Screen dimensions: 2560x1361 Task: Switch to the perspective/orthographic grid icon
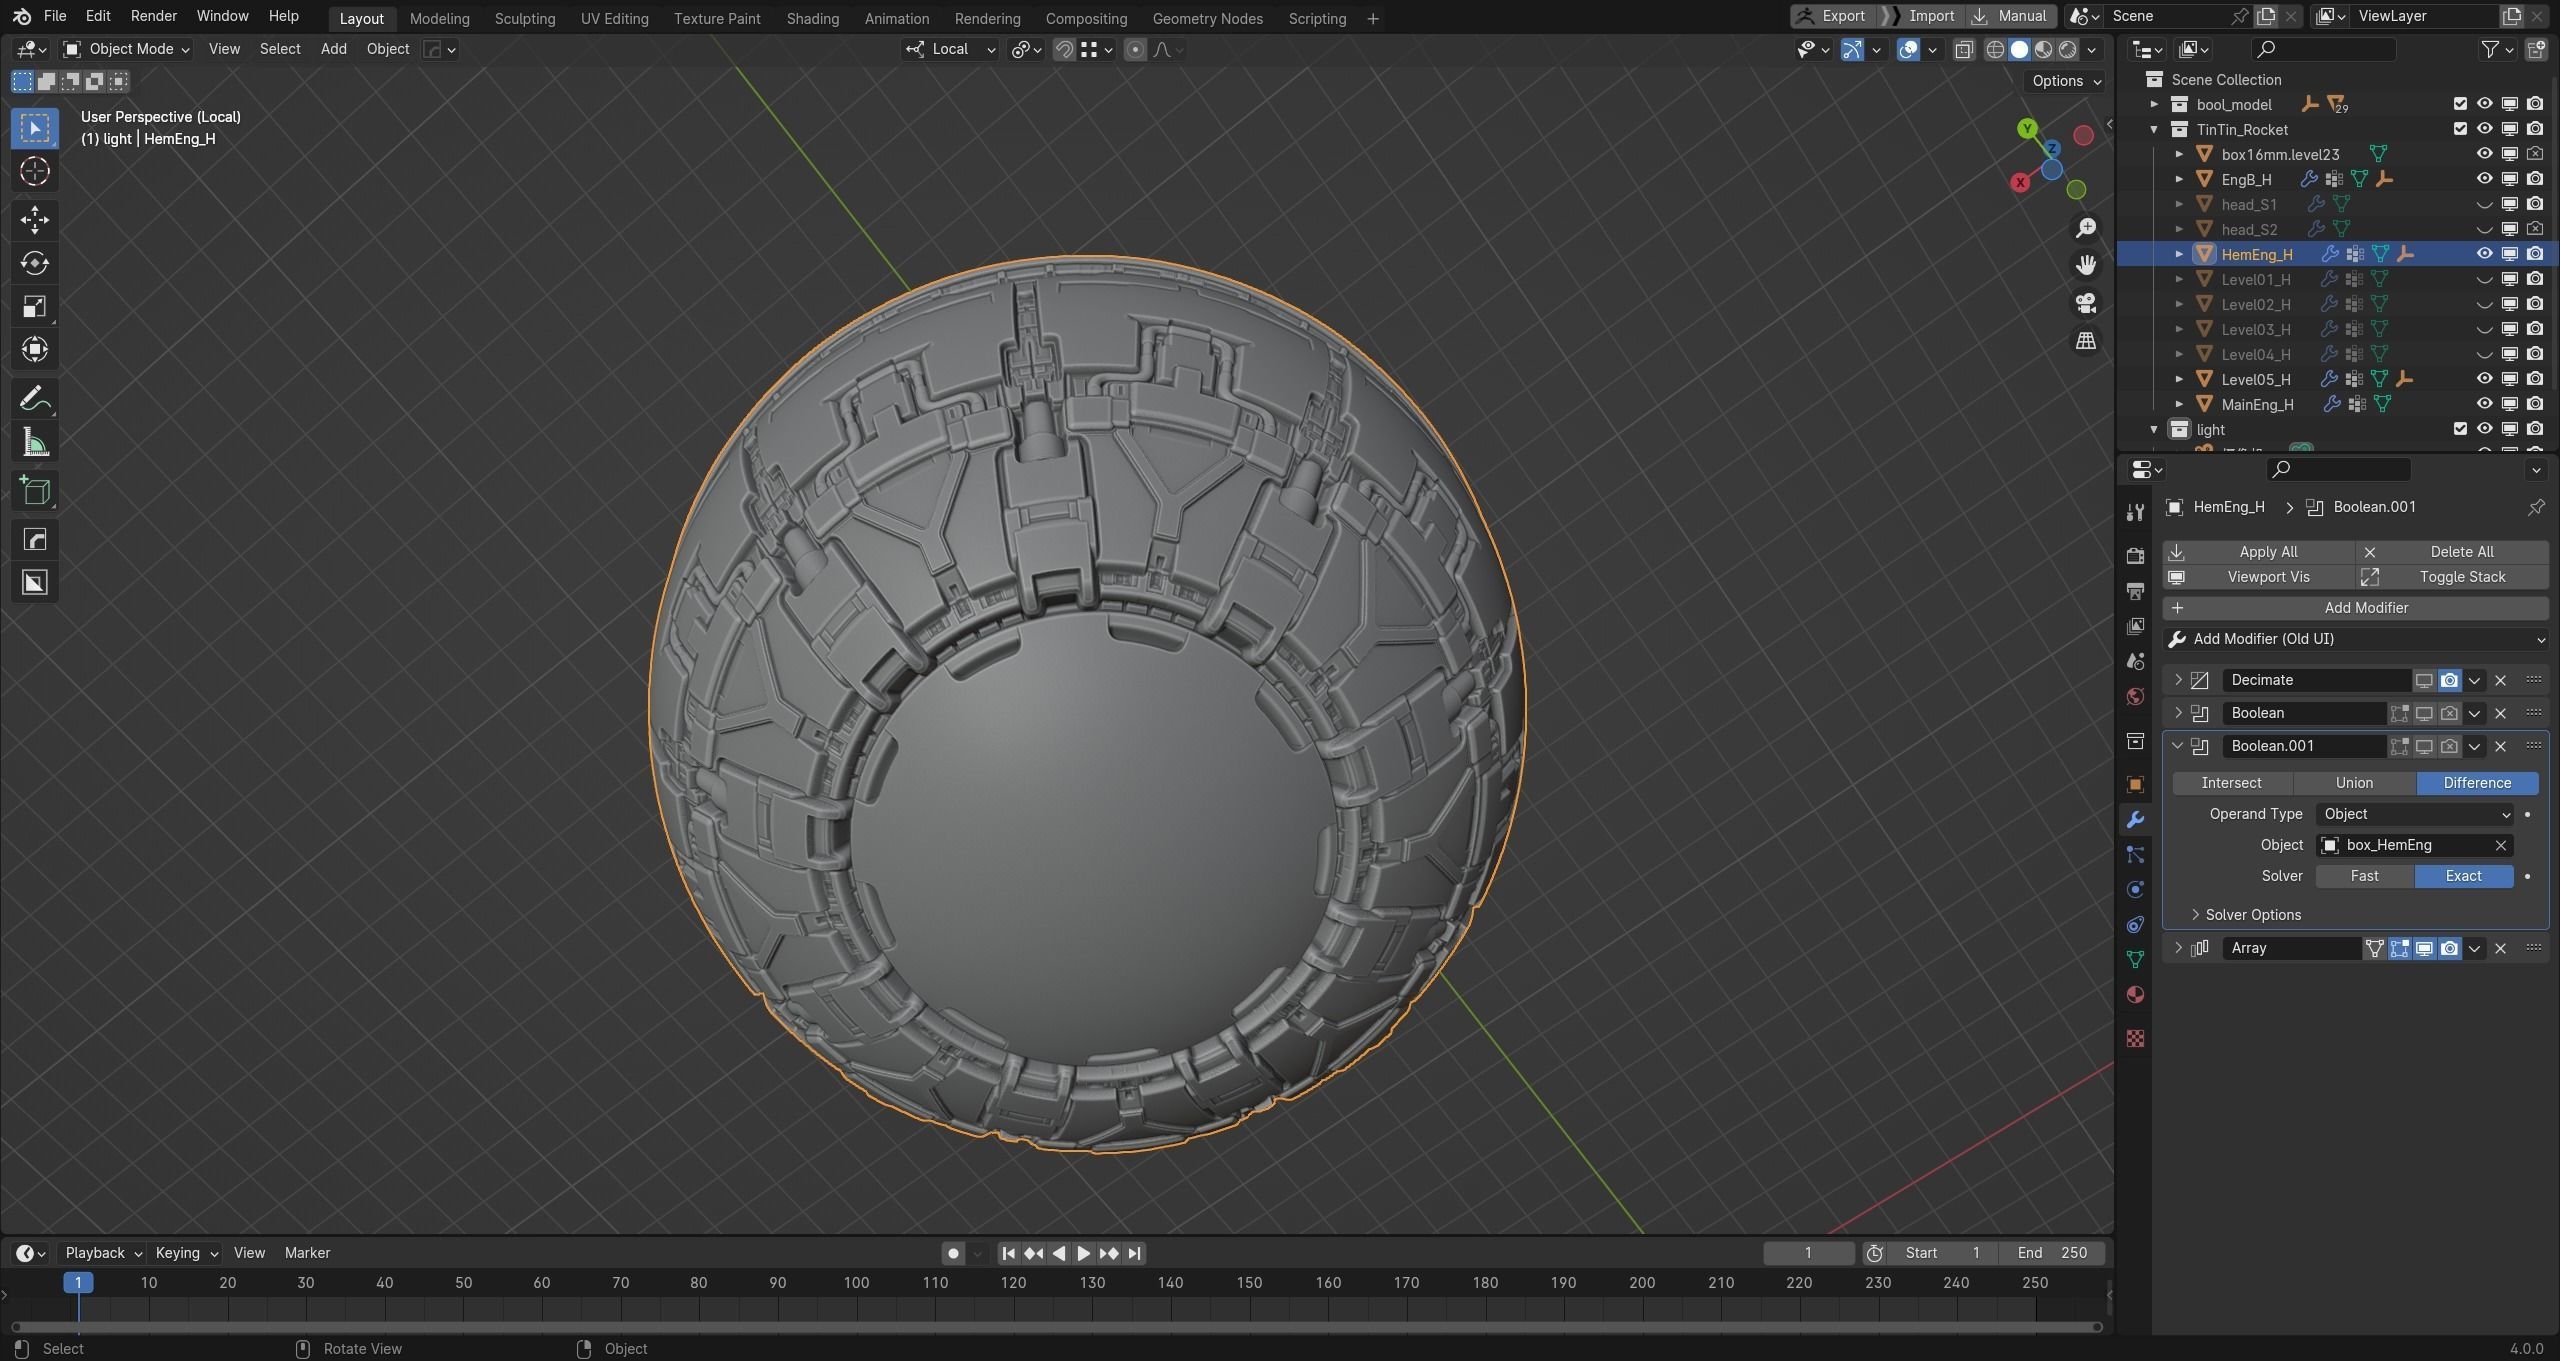coord(2086,341)
